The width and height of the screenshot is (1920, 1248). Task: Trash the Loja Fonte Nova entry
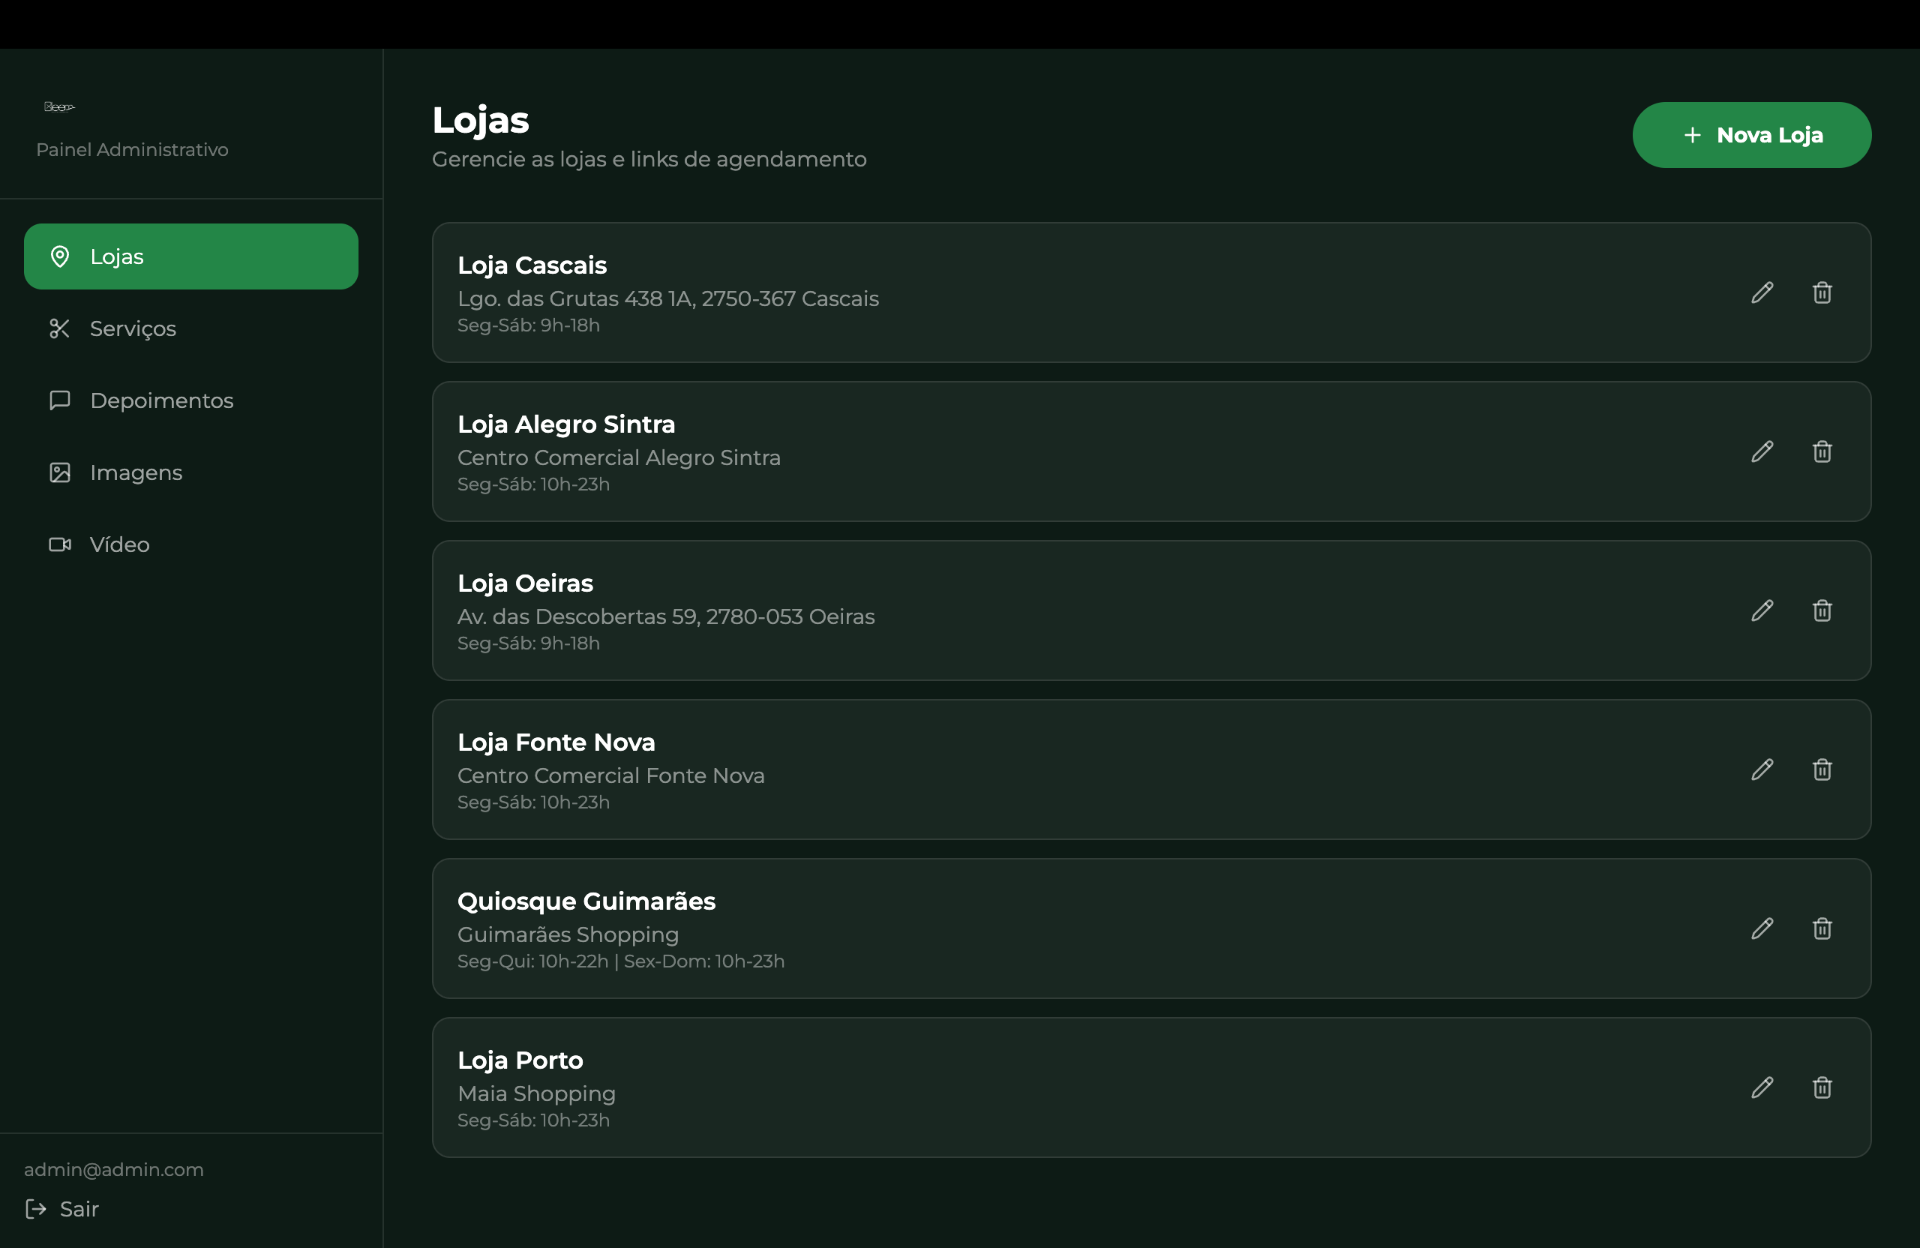1822,769
